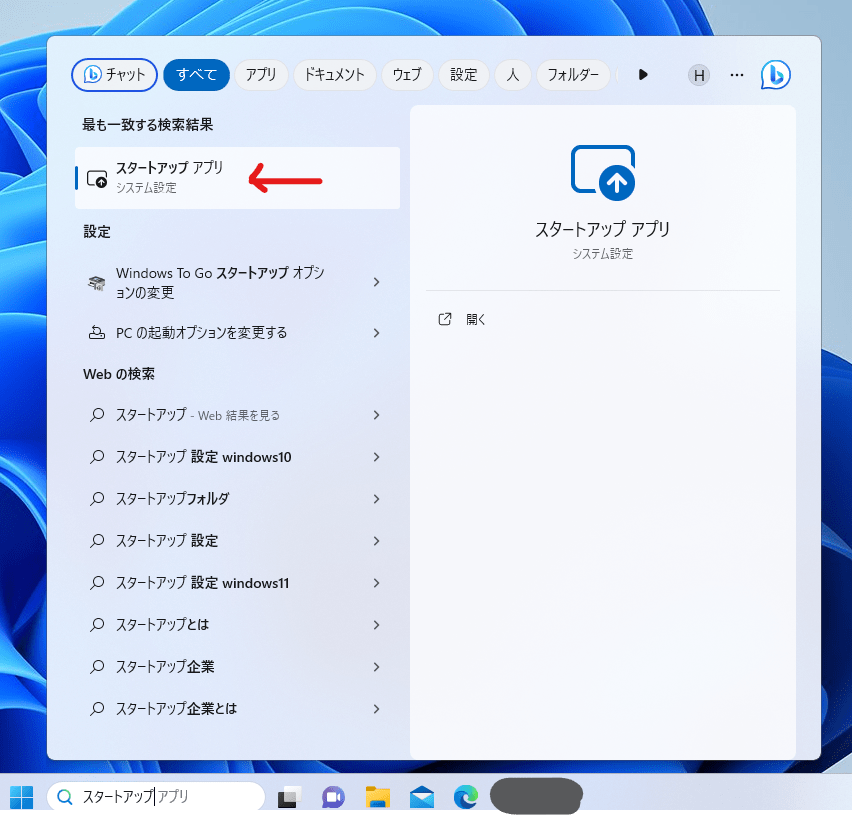Viewport: 852px width, 816px height.
Task: Expand スタートアップ 設定 windows11 chevron
Action: (x=377, y=583)
